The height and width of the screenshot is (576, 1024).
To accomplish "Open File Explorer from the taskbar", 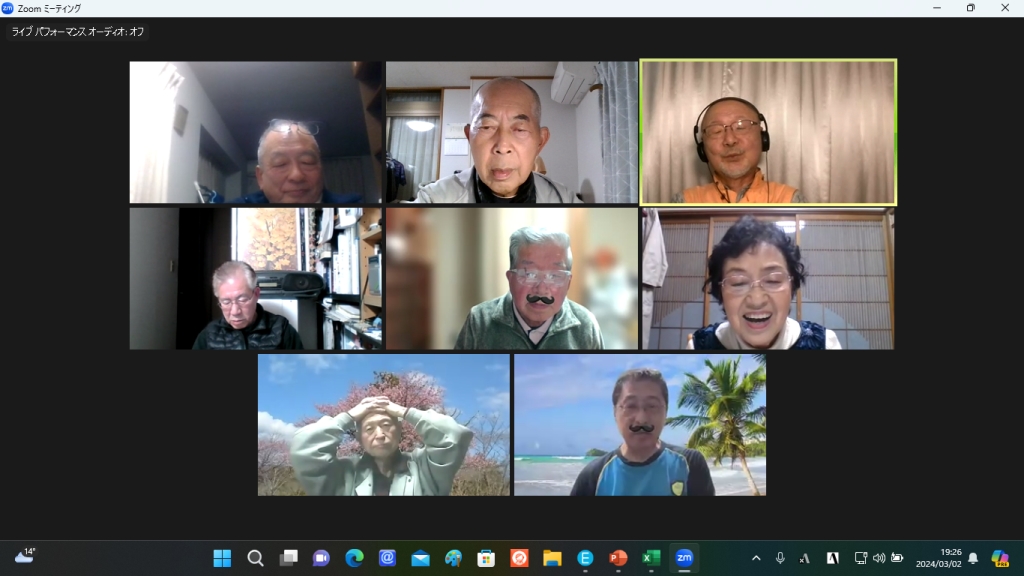I will coord(552,558).
